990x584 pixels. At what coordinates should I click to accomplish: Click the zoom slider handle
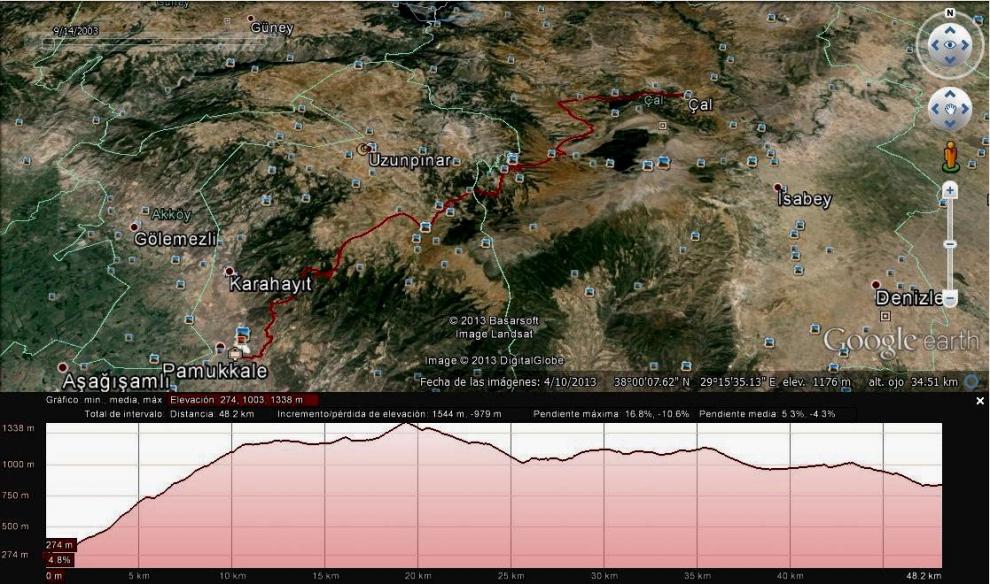pyautogui.click(x=949, y=244)
